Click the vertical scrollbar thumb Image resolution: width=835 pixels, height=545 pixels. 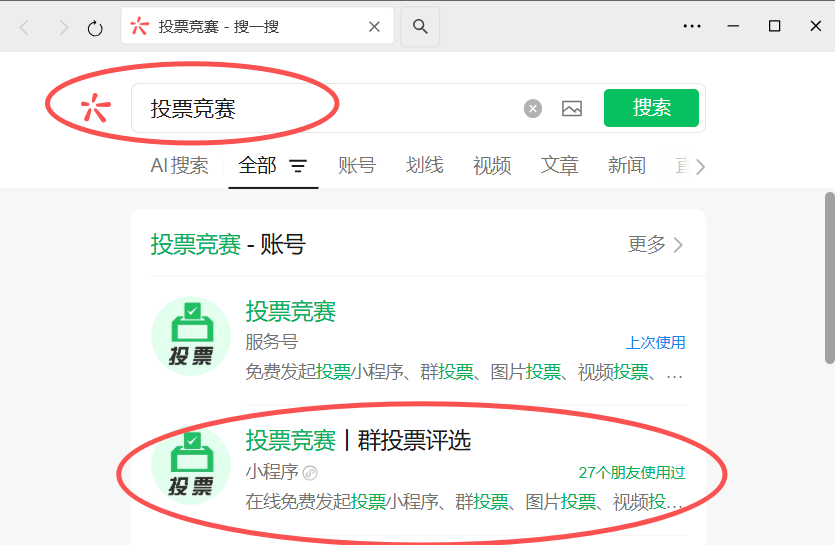pos(830,278)
